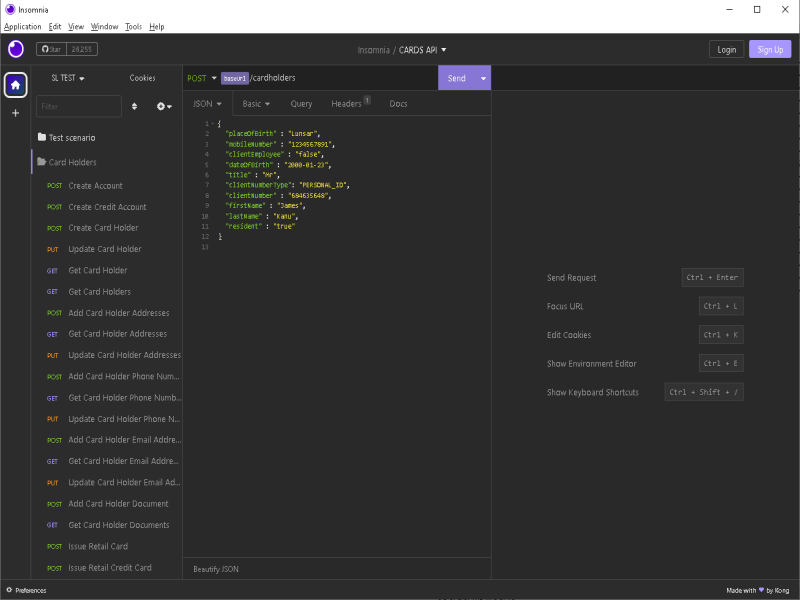This screenshot has height=600, width=800.
Task: Switch to the Headers tab
Action: (x=351, y=104)
